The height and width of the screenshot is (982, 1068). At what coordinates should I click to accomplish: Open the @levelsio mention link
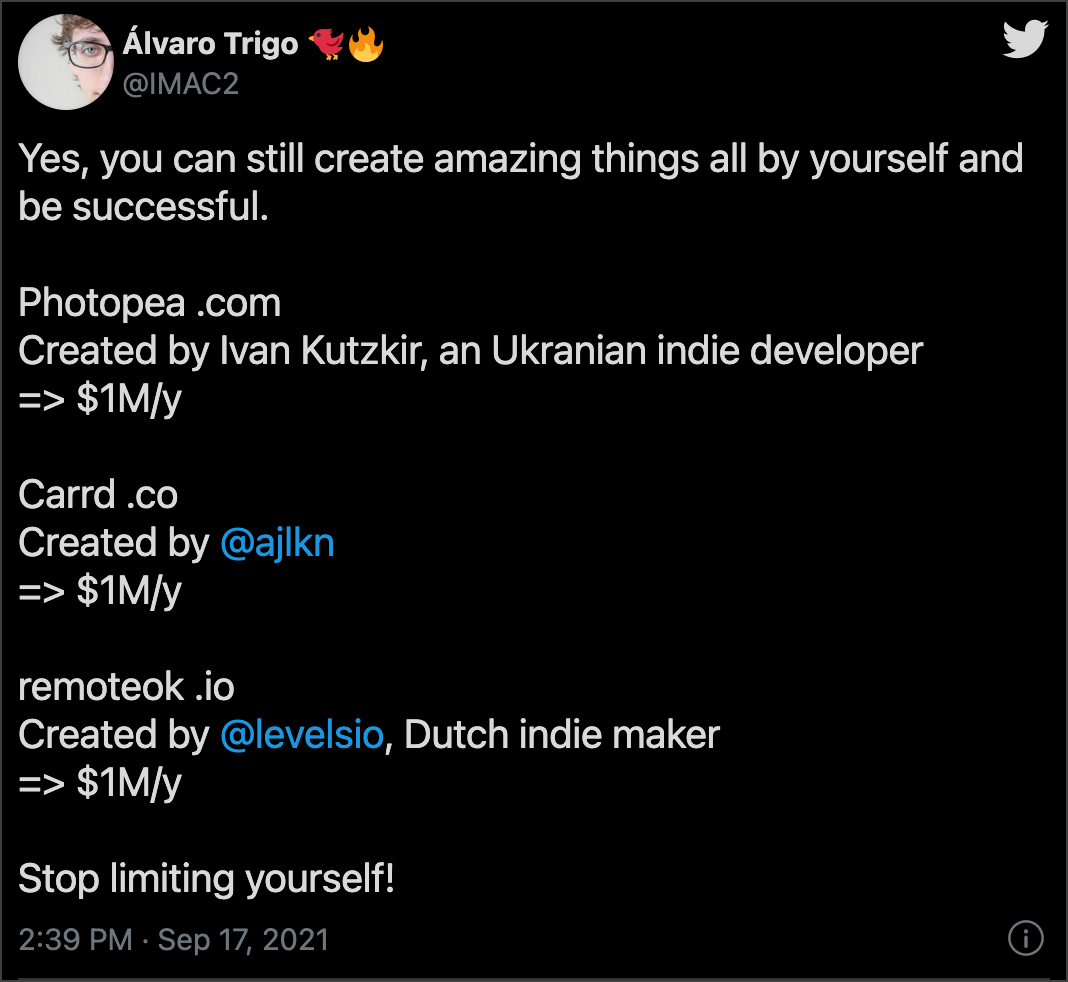(301, 735)
